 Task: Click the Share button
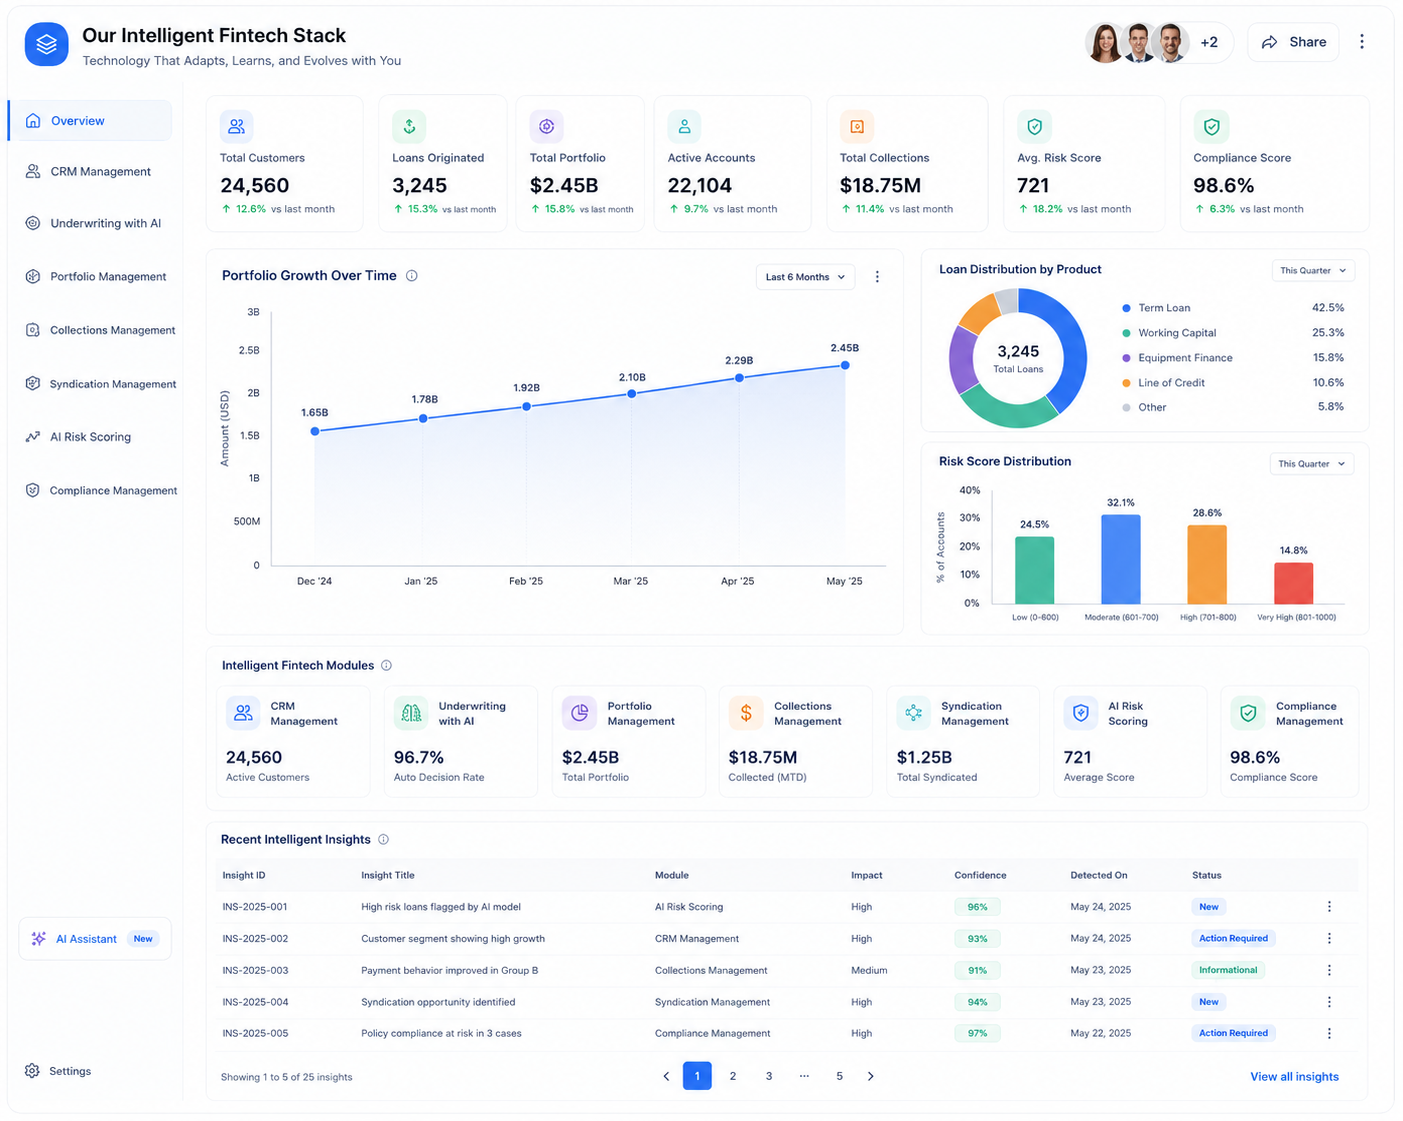coord(1293,42)
